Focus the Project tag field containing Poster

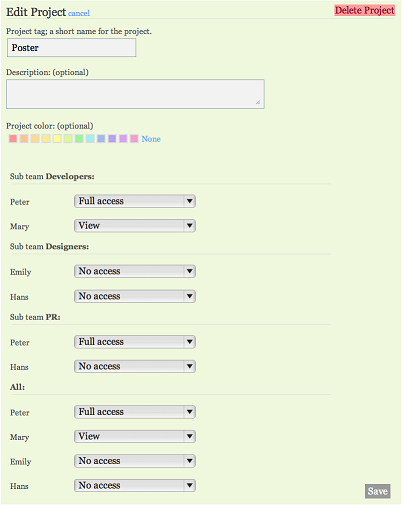[71, 48]
